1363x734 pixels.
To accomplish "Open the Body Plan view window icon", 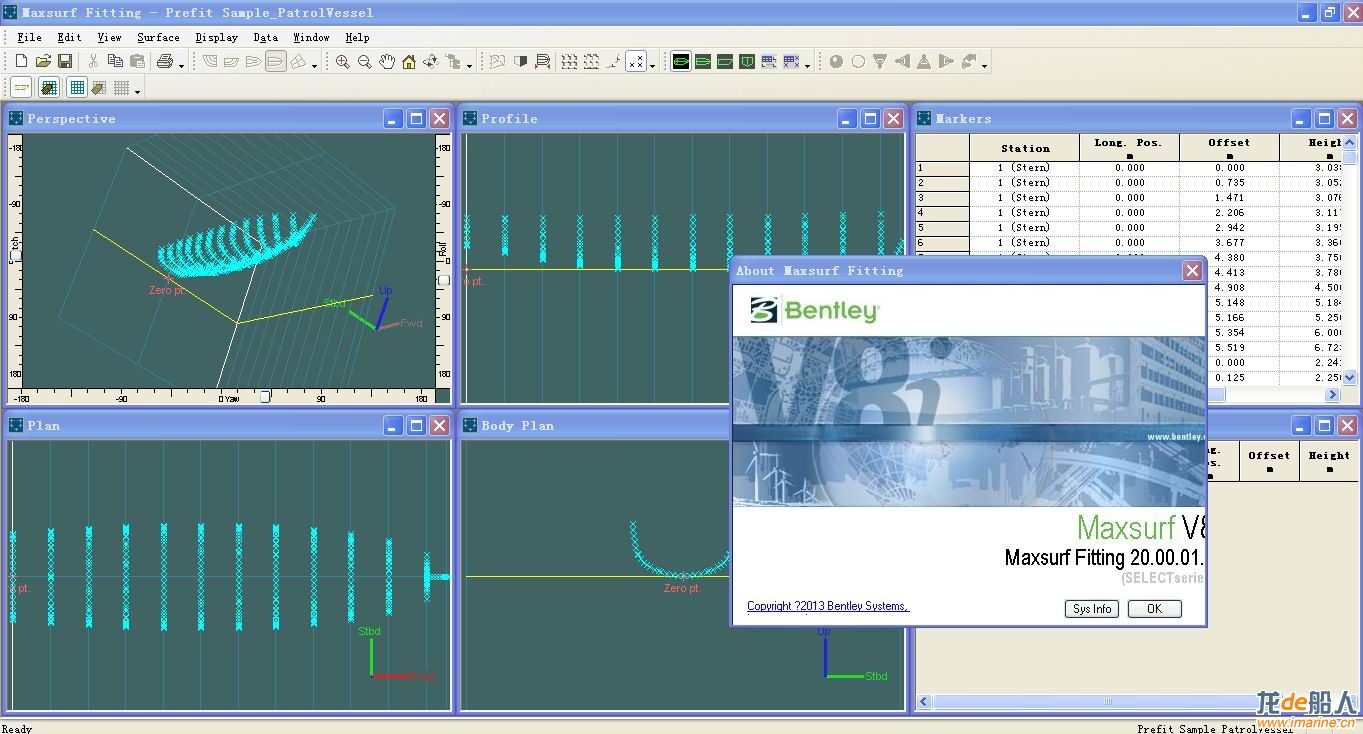I will click(x=747, y=62).
